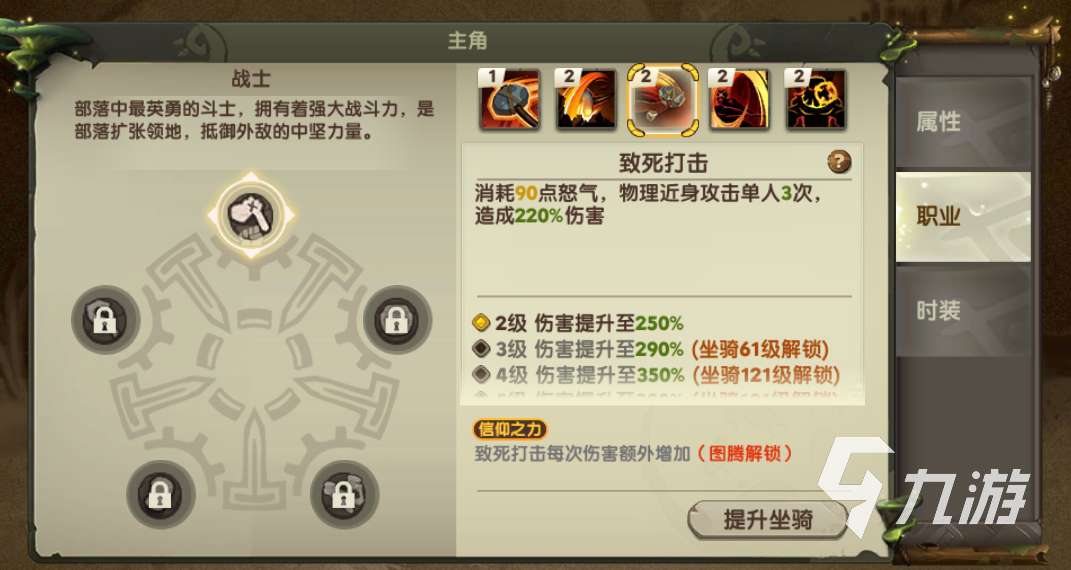Switch to the 时装 tab
Screen dimensions: 1071x570
click(963, 311)
